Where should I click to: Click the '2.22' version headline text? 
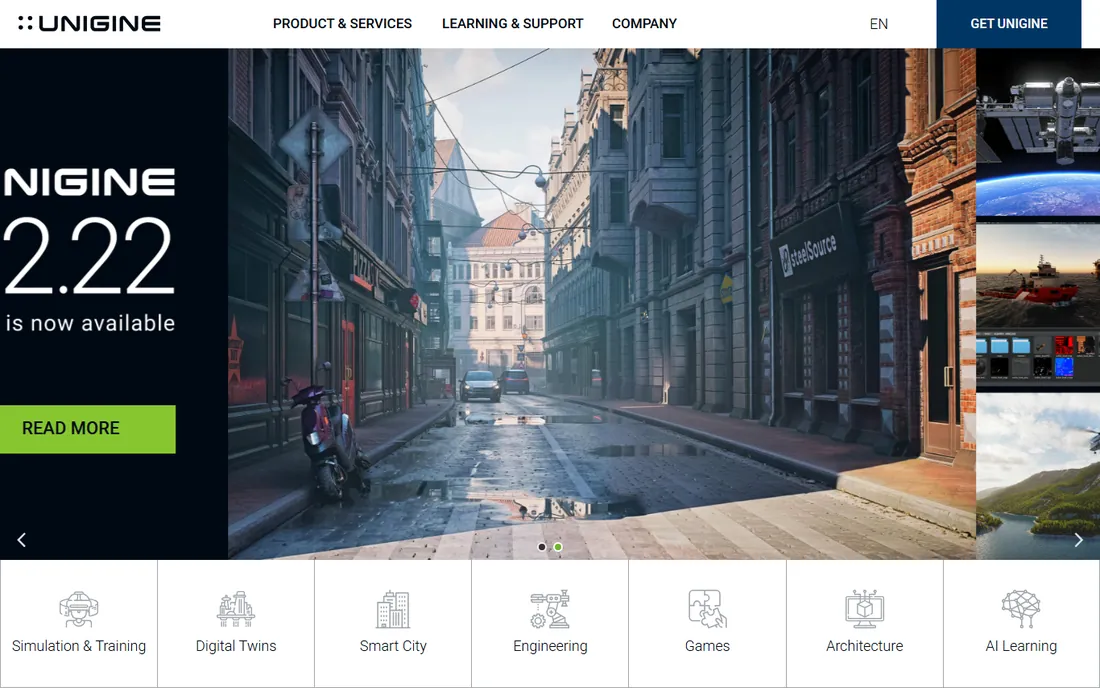[x=88, y=256]
